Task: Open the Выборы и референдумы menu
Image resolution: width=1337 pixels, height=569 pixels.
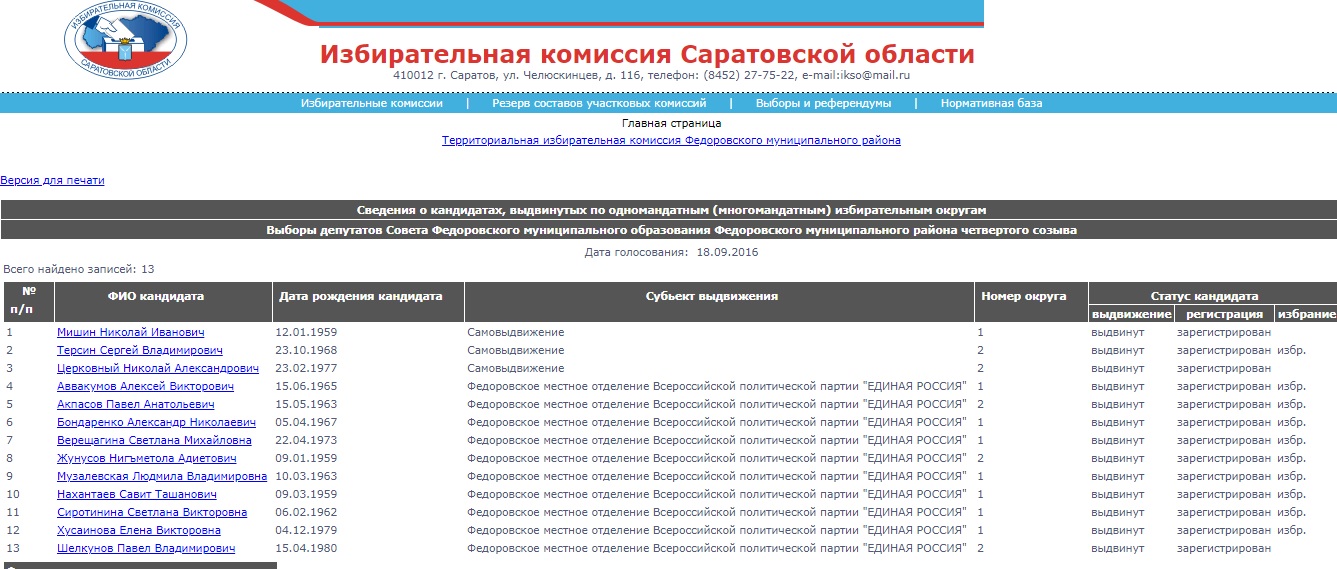Action: click(823, 103)
